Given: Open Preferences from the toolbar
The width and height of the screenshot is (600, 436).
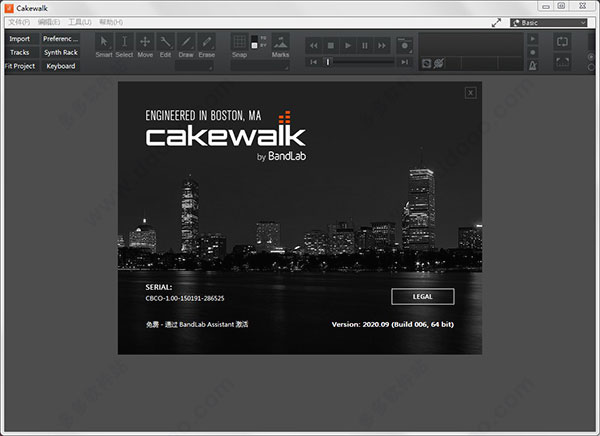Looking at the screenshot, I should 60,39.
